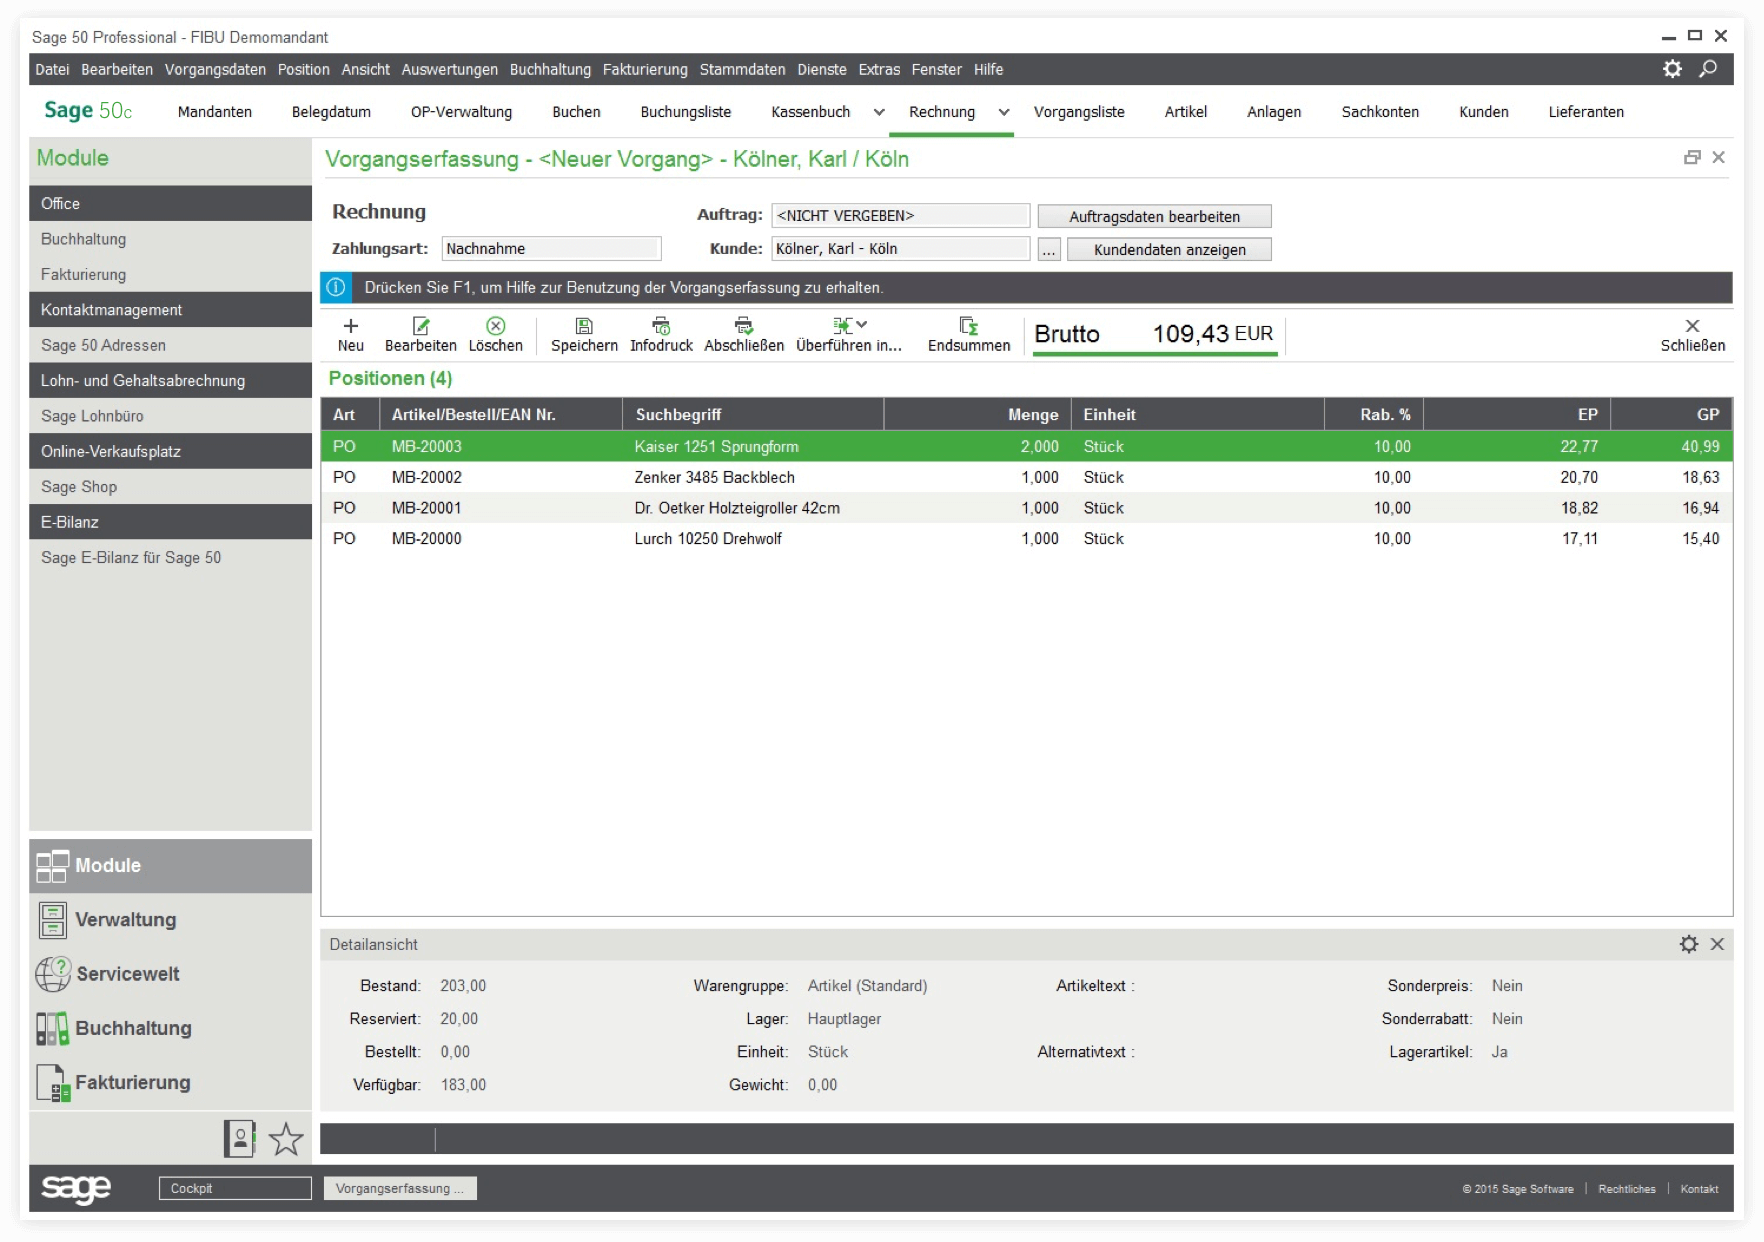
Task: Click the Kunde field Kölner, Karl - Köln
Action: pyautogui.click(x=900, y=249)
